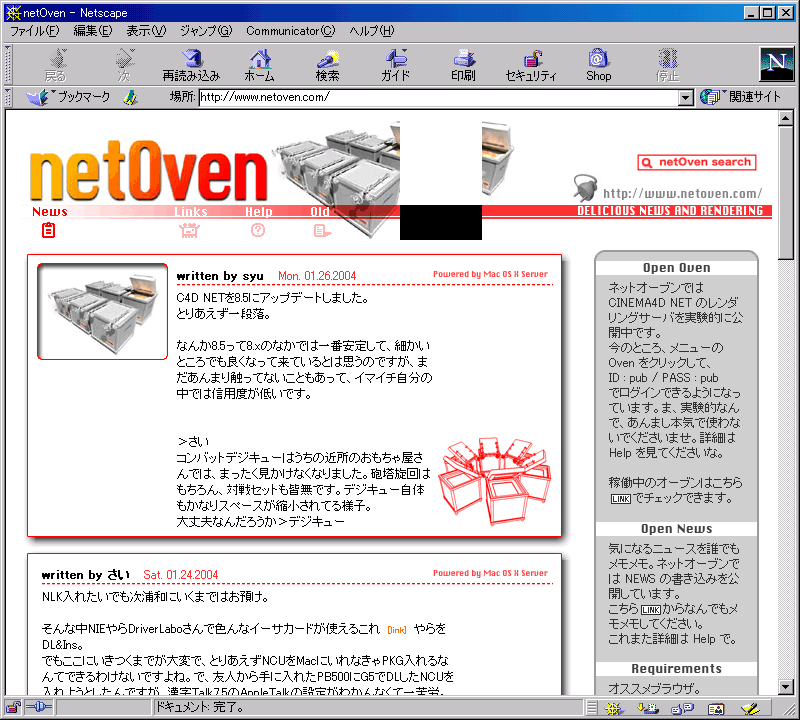Click the Netscape N logo

pos(777,64)
